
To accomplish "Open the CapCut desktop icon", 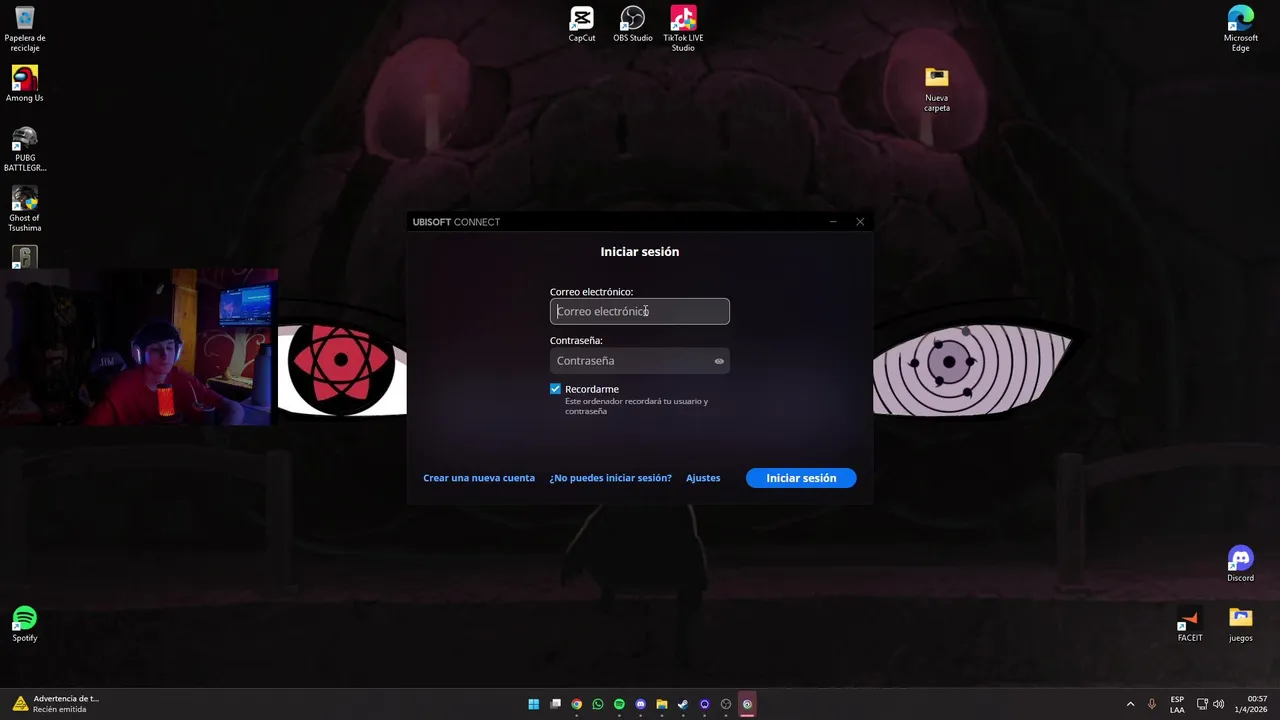I will coord(582,25).
